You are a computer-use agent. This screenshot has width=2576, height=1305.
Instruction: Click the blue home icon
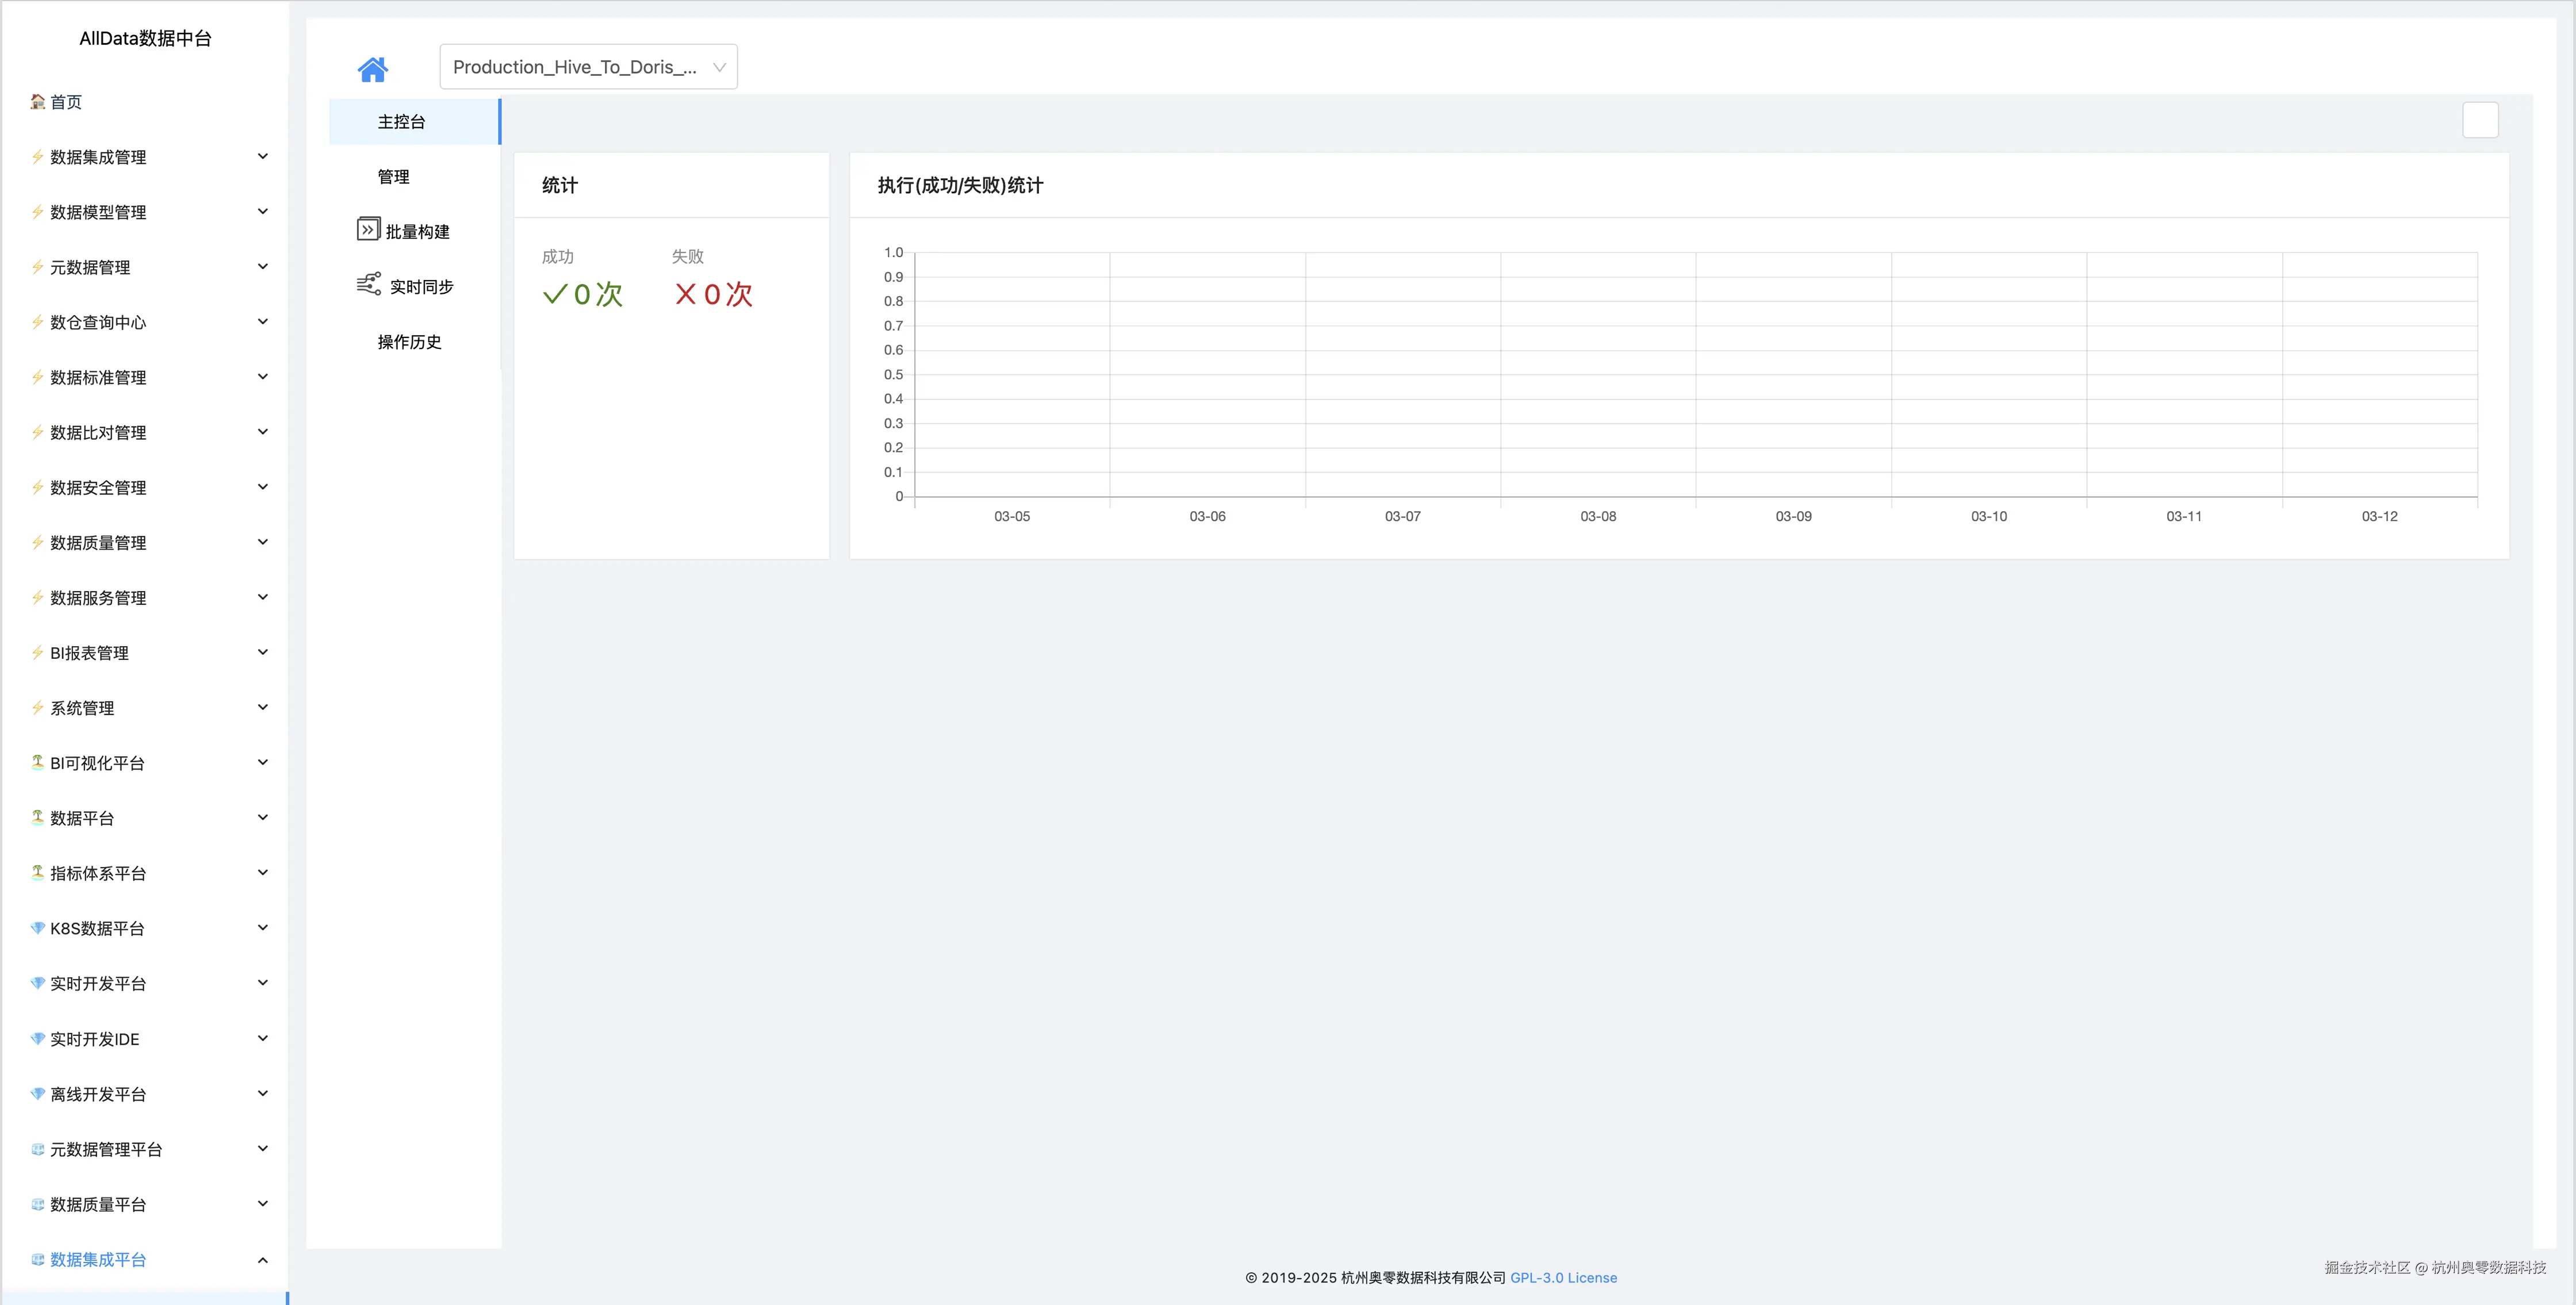coord(372,69)
